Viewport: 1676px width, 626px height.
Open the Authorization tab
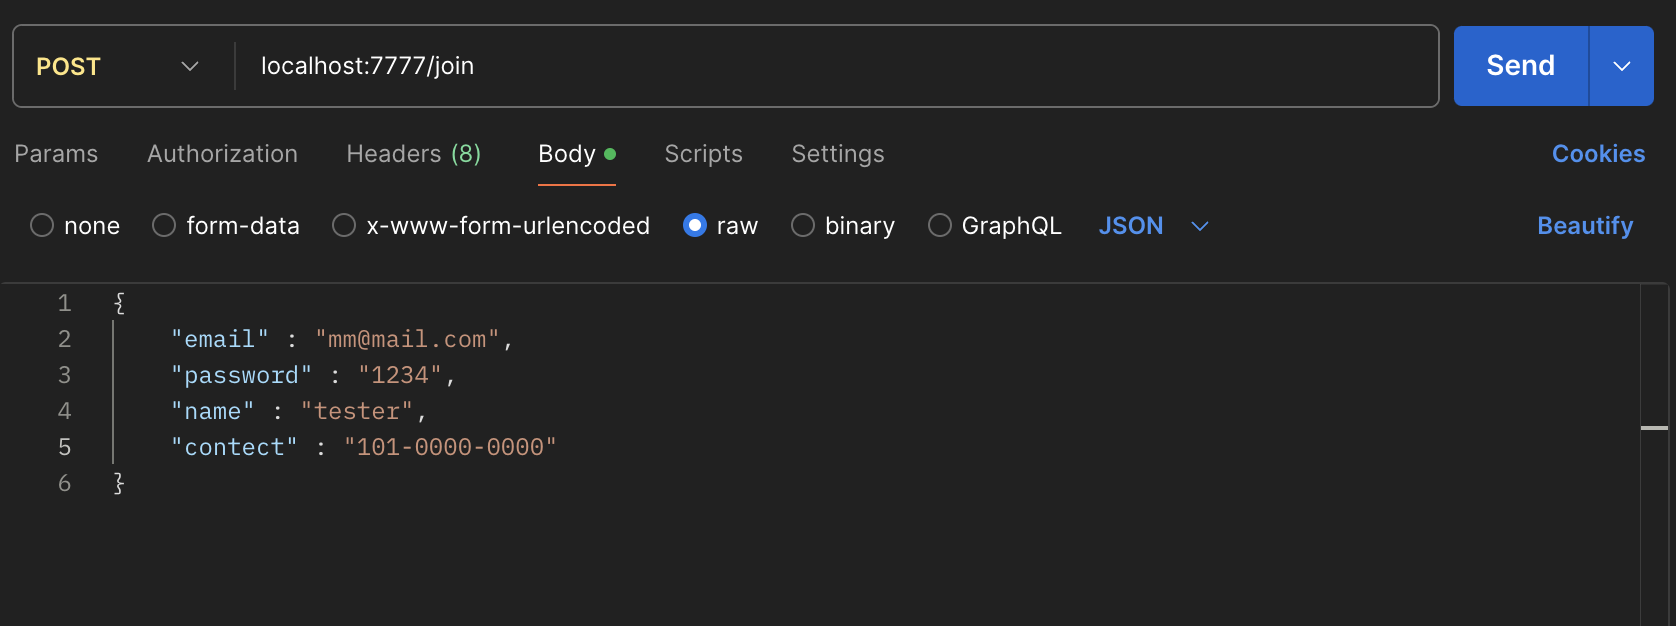coord(222,154)
